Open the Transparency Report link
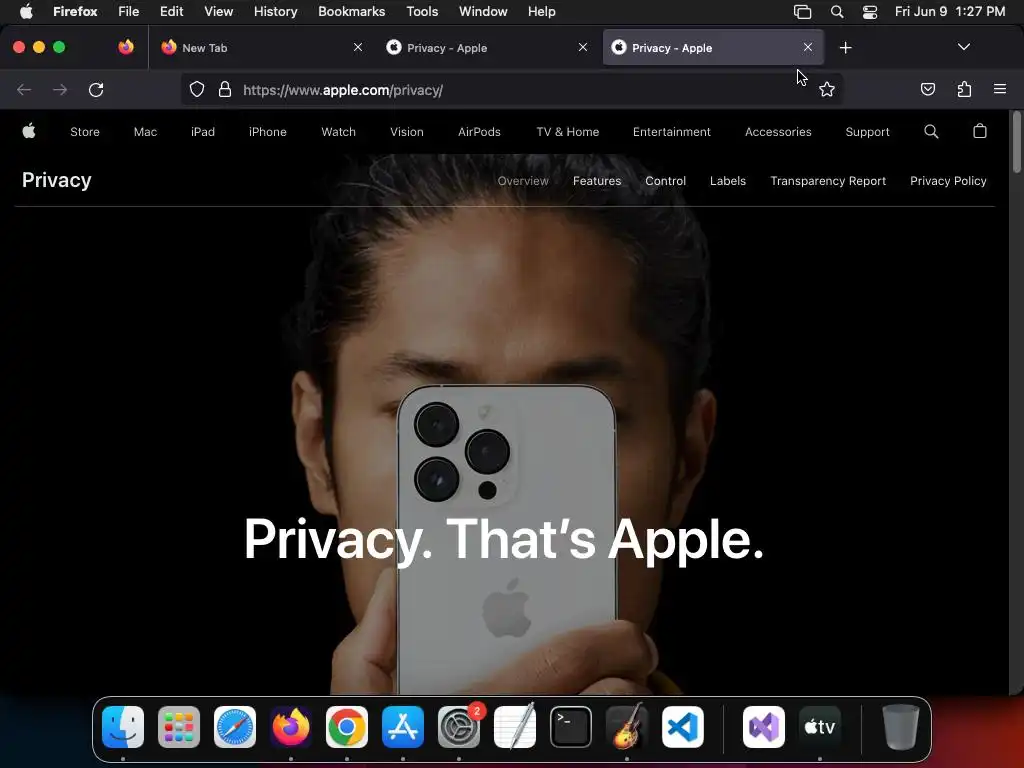The width and height of the screenshot is (1024, 768). pyautogui.click(x=828, y=181)
